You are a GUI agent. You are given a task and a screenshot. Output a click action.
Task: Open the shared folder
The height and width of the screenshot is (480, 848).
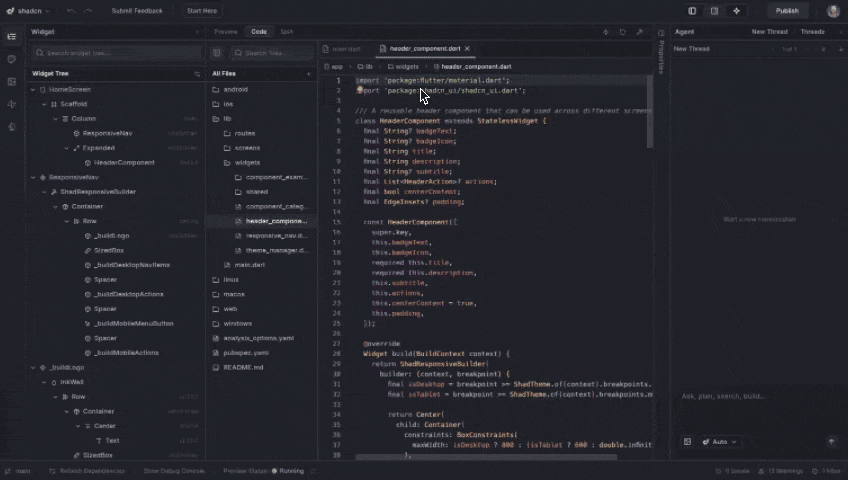pyautogui.click(x=257, y=192)
